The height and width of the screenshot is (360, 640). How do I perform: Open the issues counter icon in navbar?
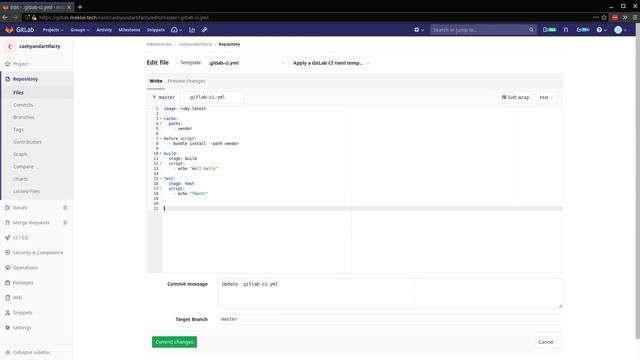click(549, 30)
